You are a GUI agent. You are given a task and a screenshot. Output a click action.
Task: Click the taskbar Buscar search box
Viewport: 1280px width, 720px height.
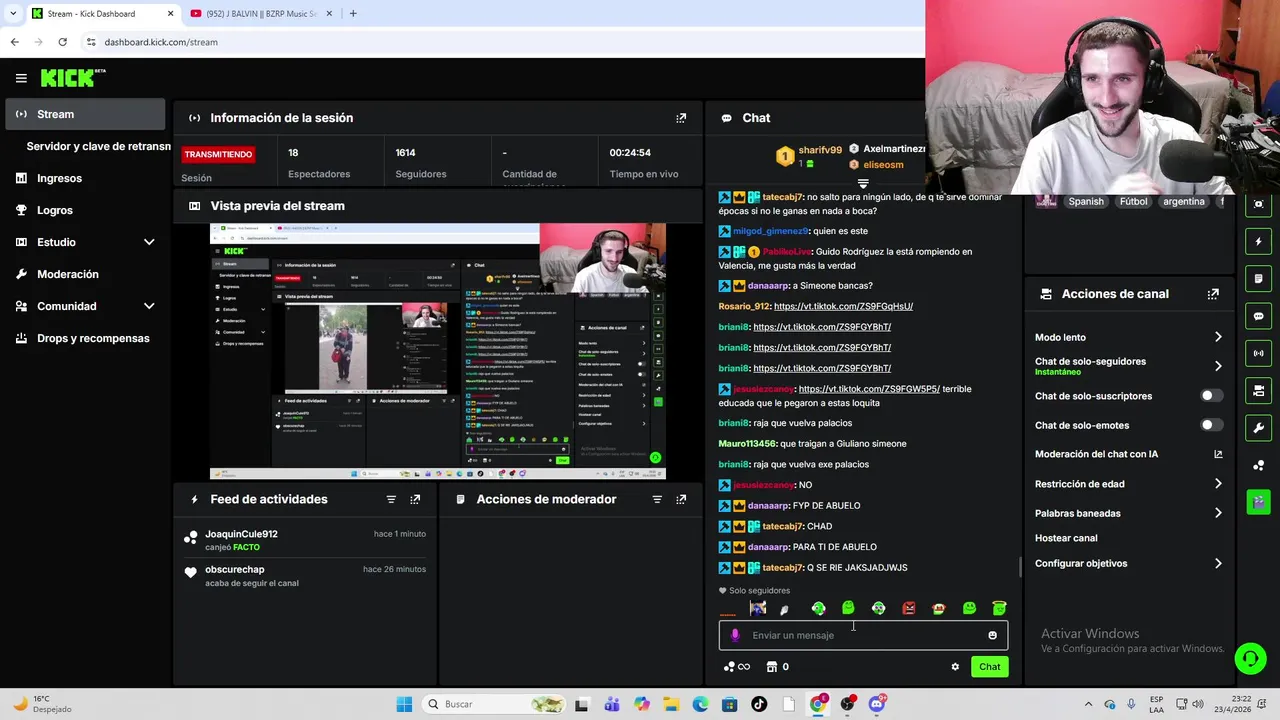point(494,704)
